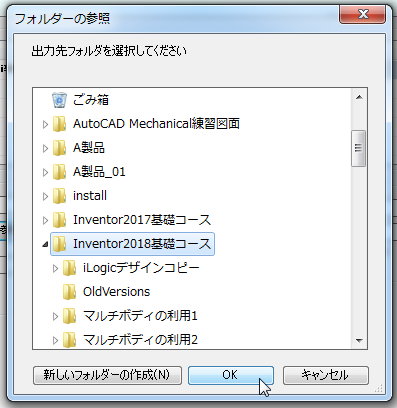Click the folder tree scrollbar down arrow
The width and height of the screenshot is (397, 408).
pyautogui.click(x=359, y=340)
